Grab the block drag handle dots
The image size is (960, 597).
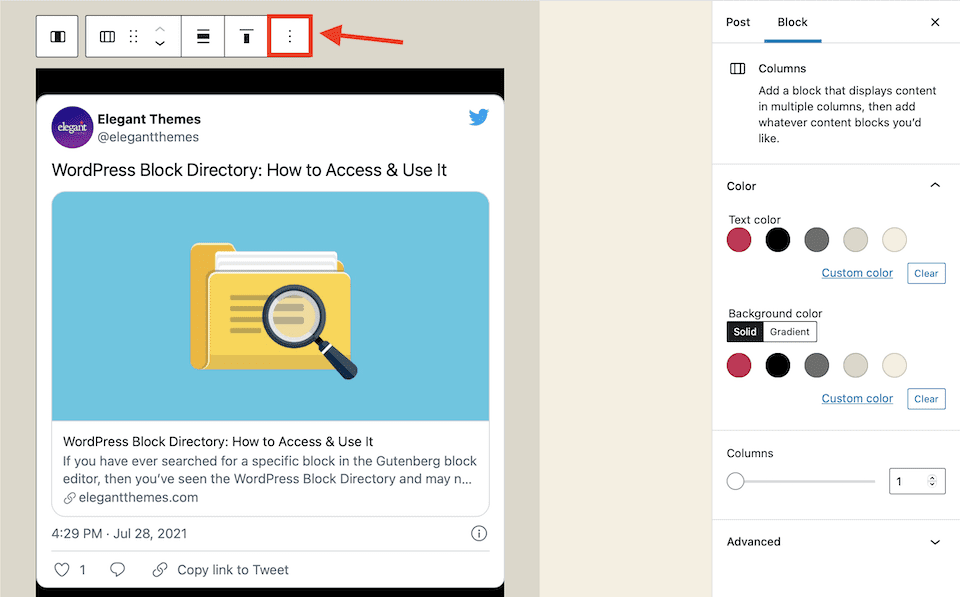tap(133, 36)
